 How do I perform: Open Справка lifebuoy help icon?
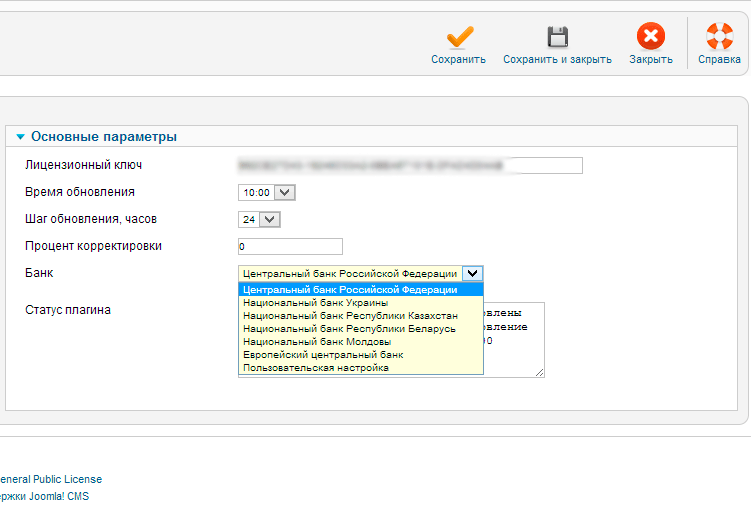click(x=719, y=38)
